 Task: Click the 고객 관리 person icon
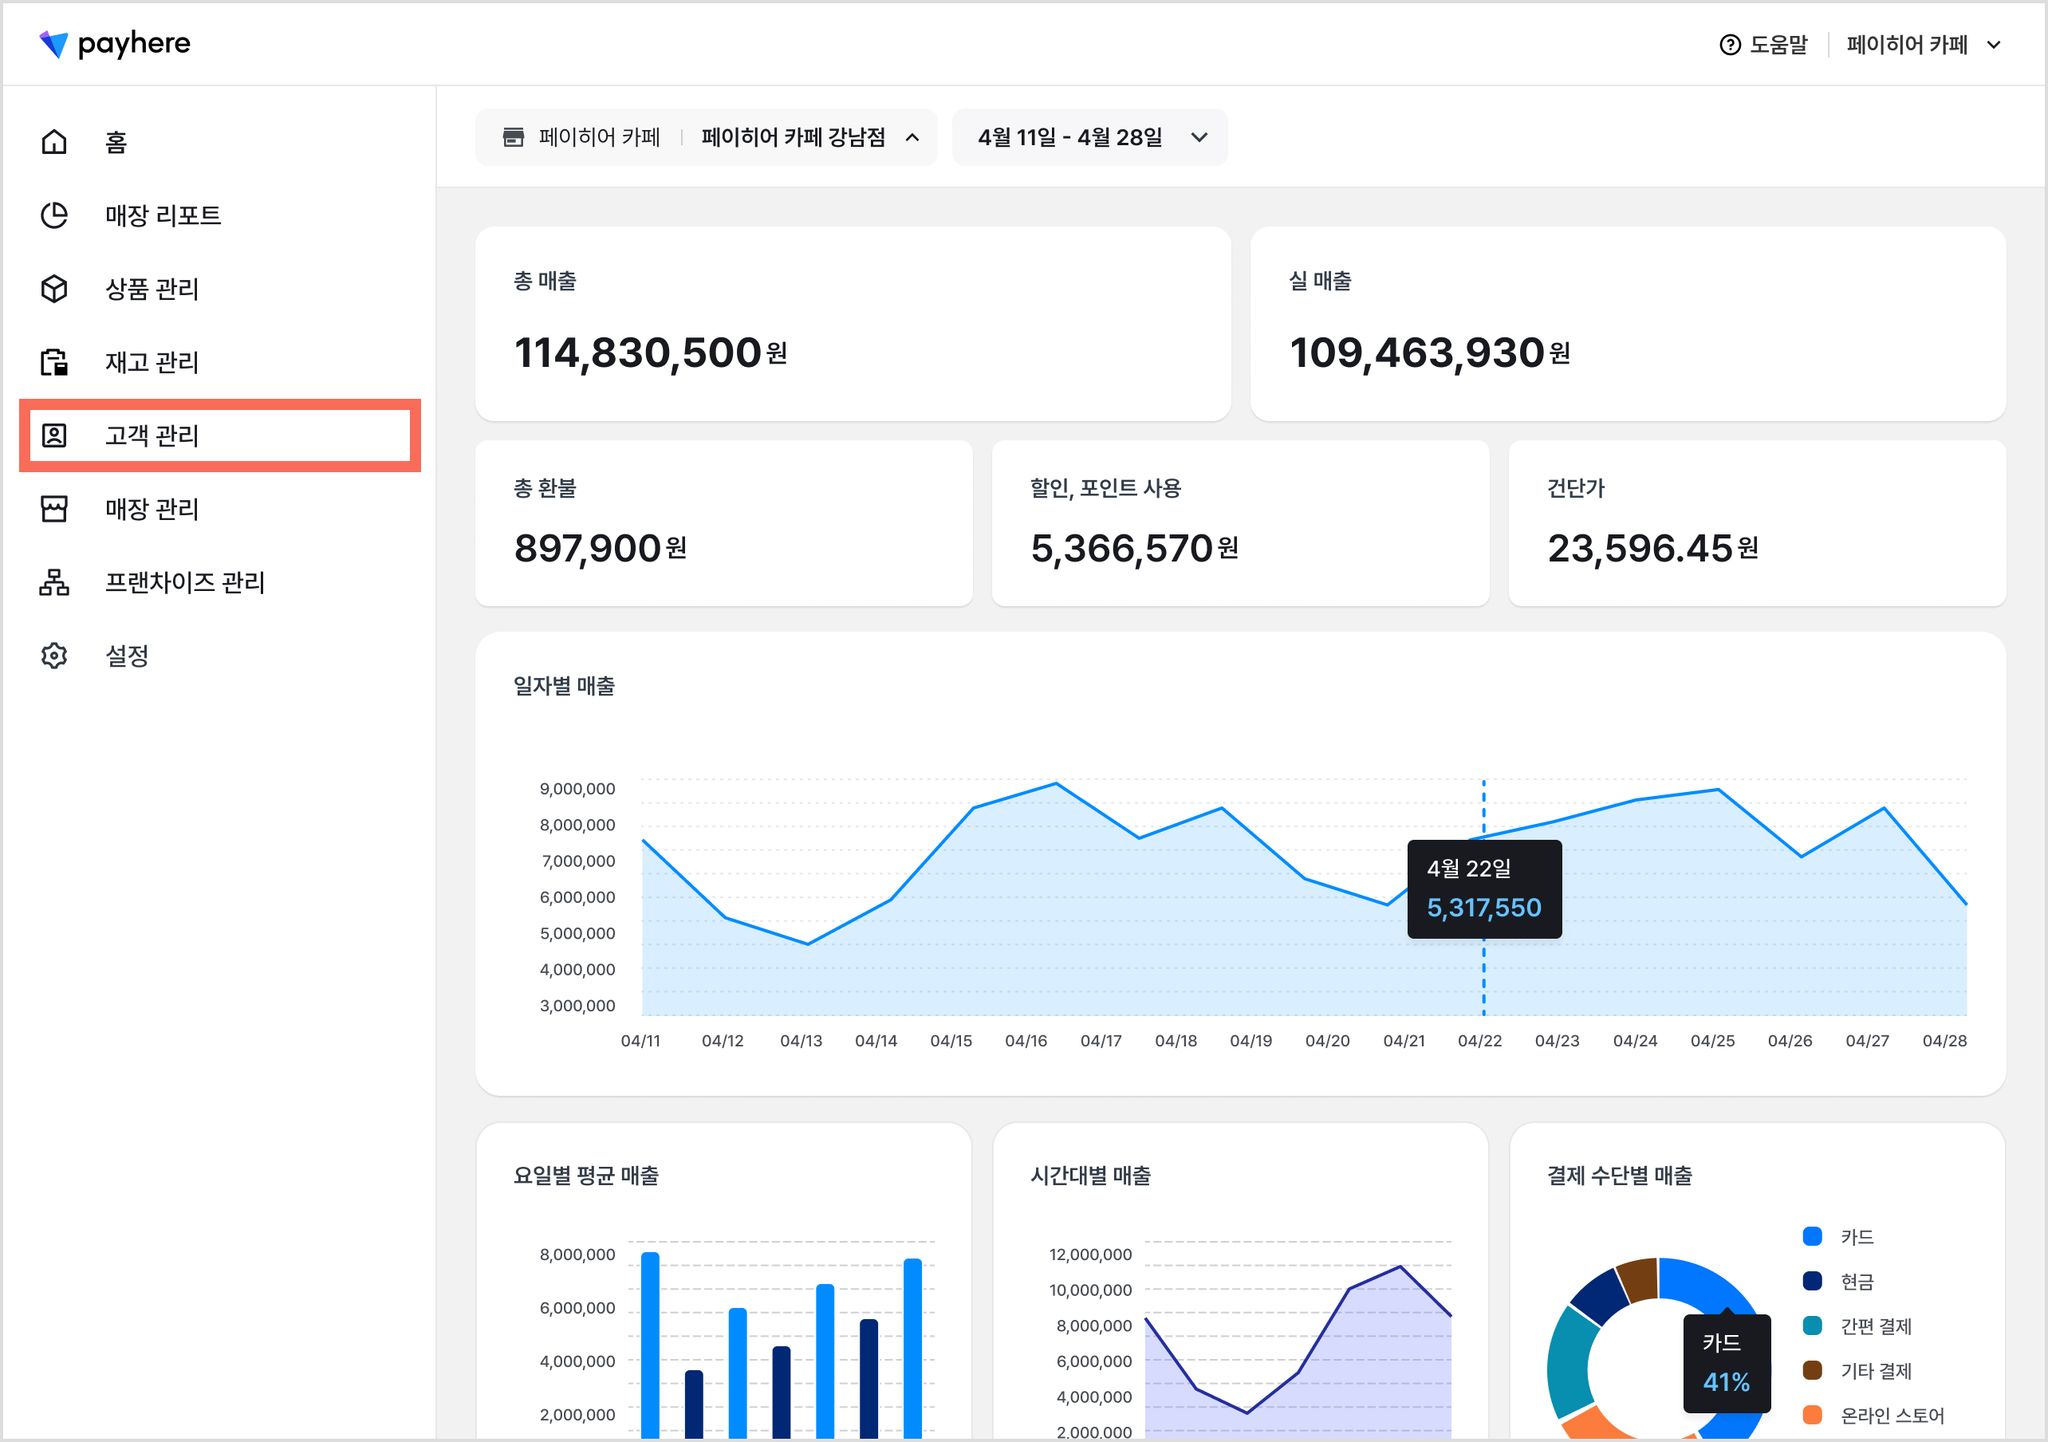pos(54,435)
